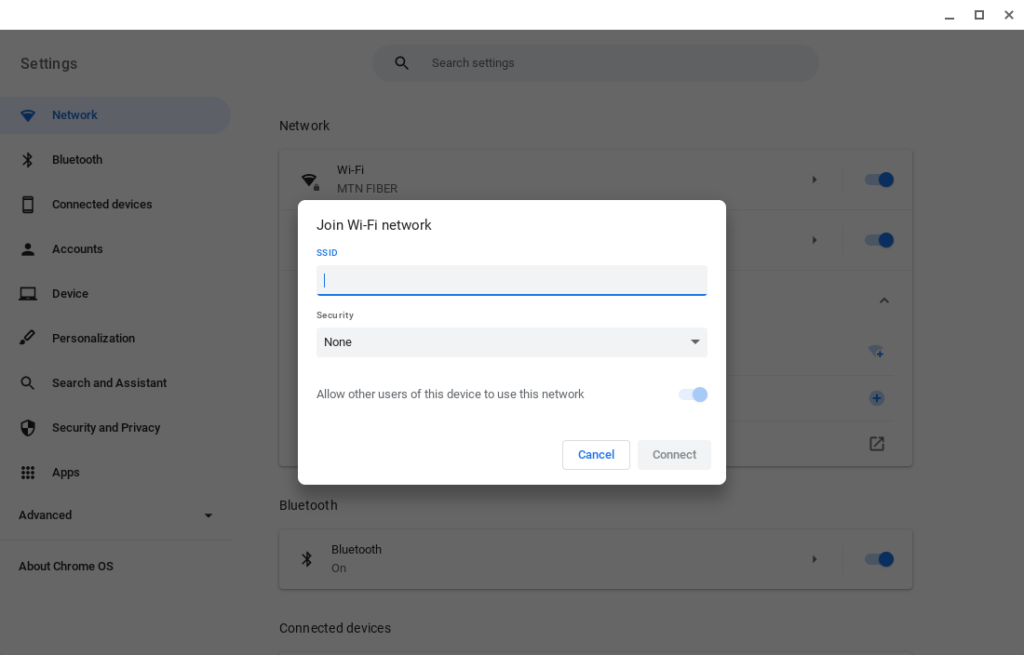This screenshot has width=1024, height=655.
Task: Cancel the Join Wi-Fi network dialog
Action: [x=596, y=455]
